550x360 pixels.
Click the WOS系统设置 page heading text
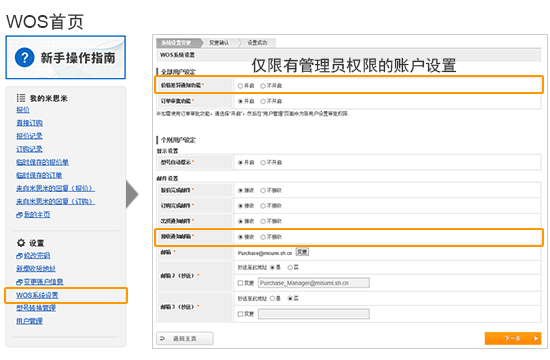point(177,55)
